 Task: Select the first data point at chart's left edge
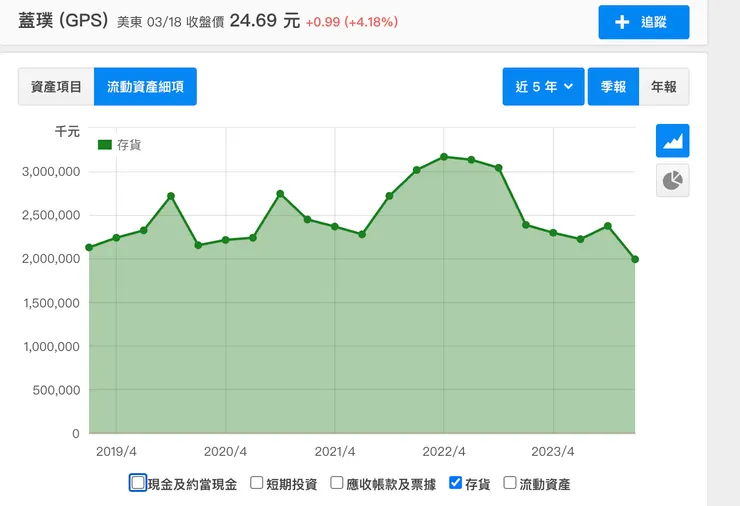[89, 247]
